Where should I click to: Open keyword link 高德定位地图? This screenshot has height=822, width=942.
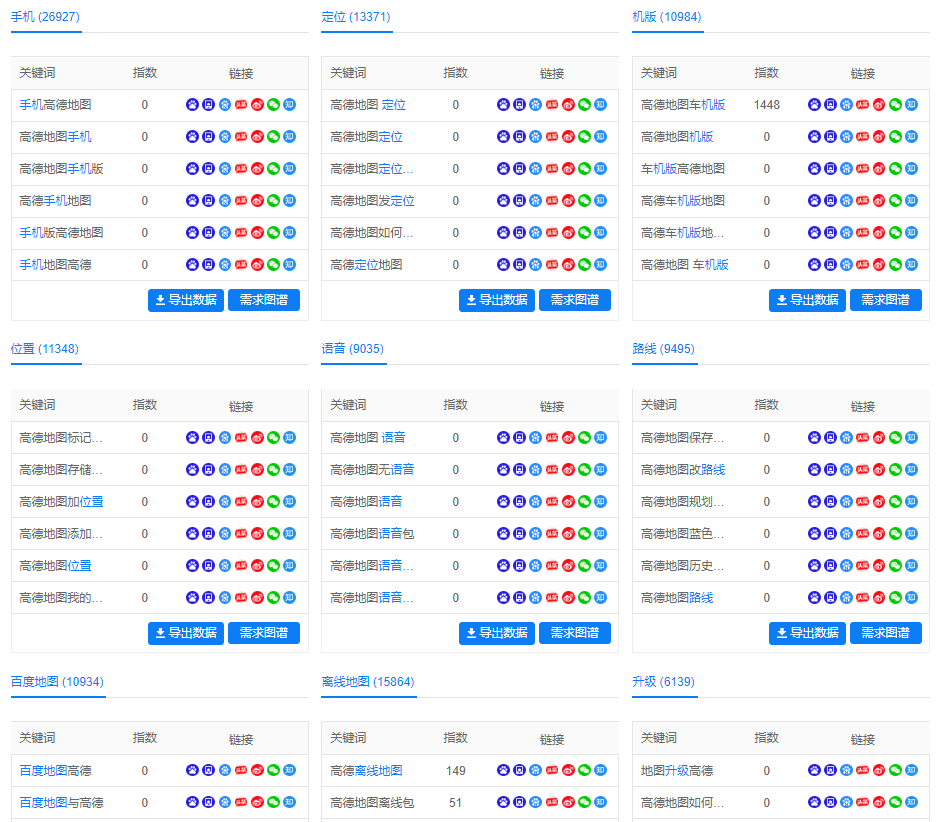pyautogui.click(x=366, y=264)
